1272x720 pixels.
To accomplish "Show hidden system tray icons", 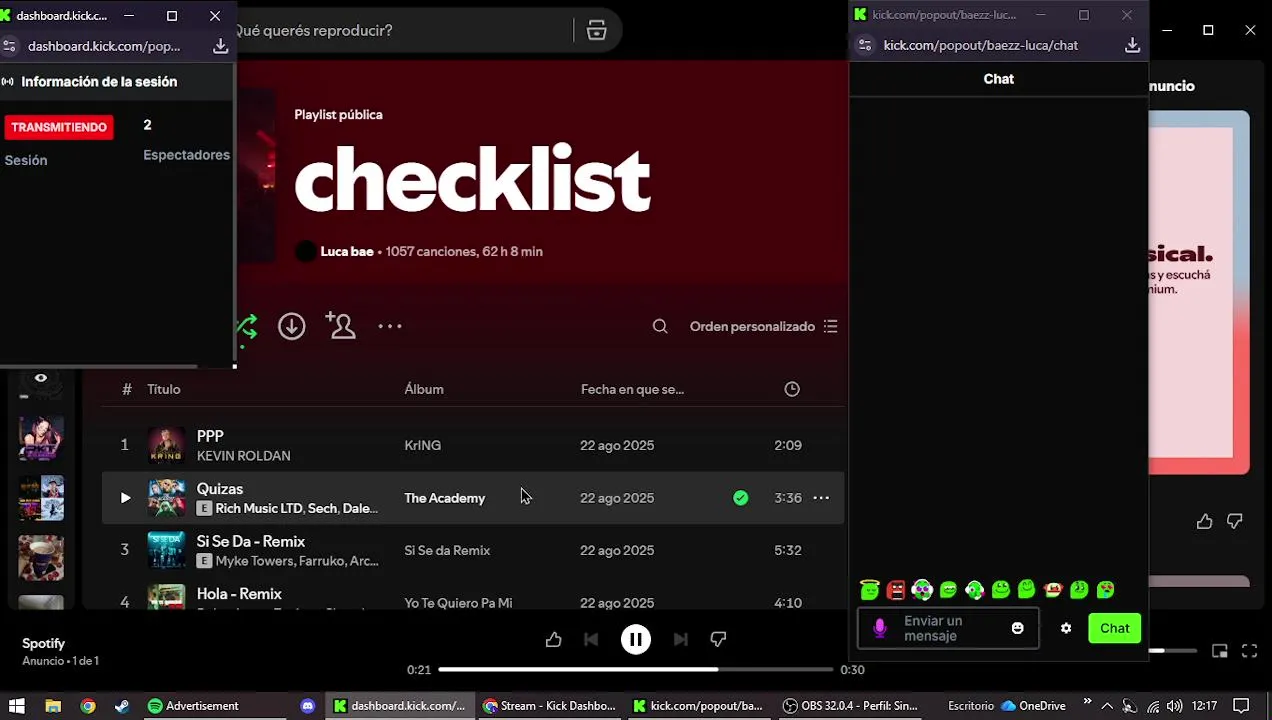I will (x=1107, y=706).
